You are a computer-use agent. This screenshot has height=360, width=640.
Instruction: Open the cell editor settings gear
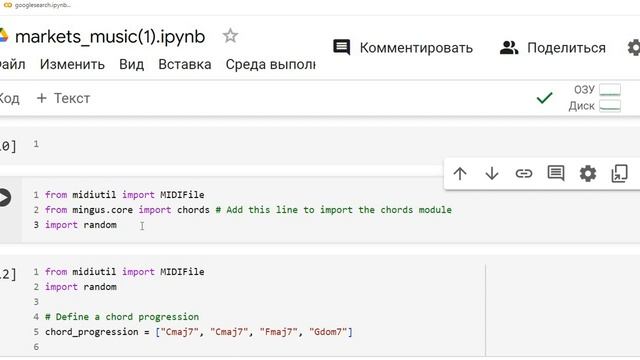pos(588,173)
